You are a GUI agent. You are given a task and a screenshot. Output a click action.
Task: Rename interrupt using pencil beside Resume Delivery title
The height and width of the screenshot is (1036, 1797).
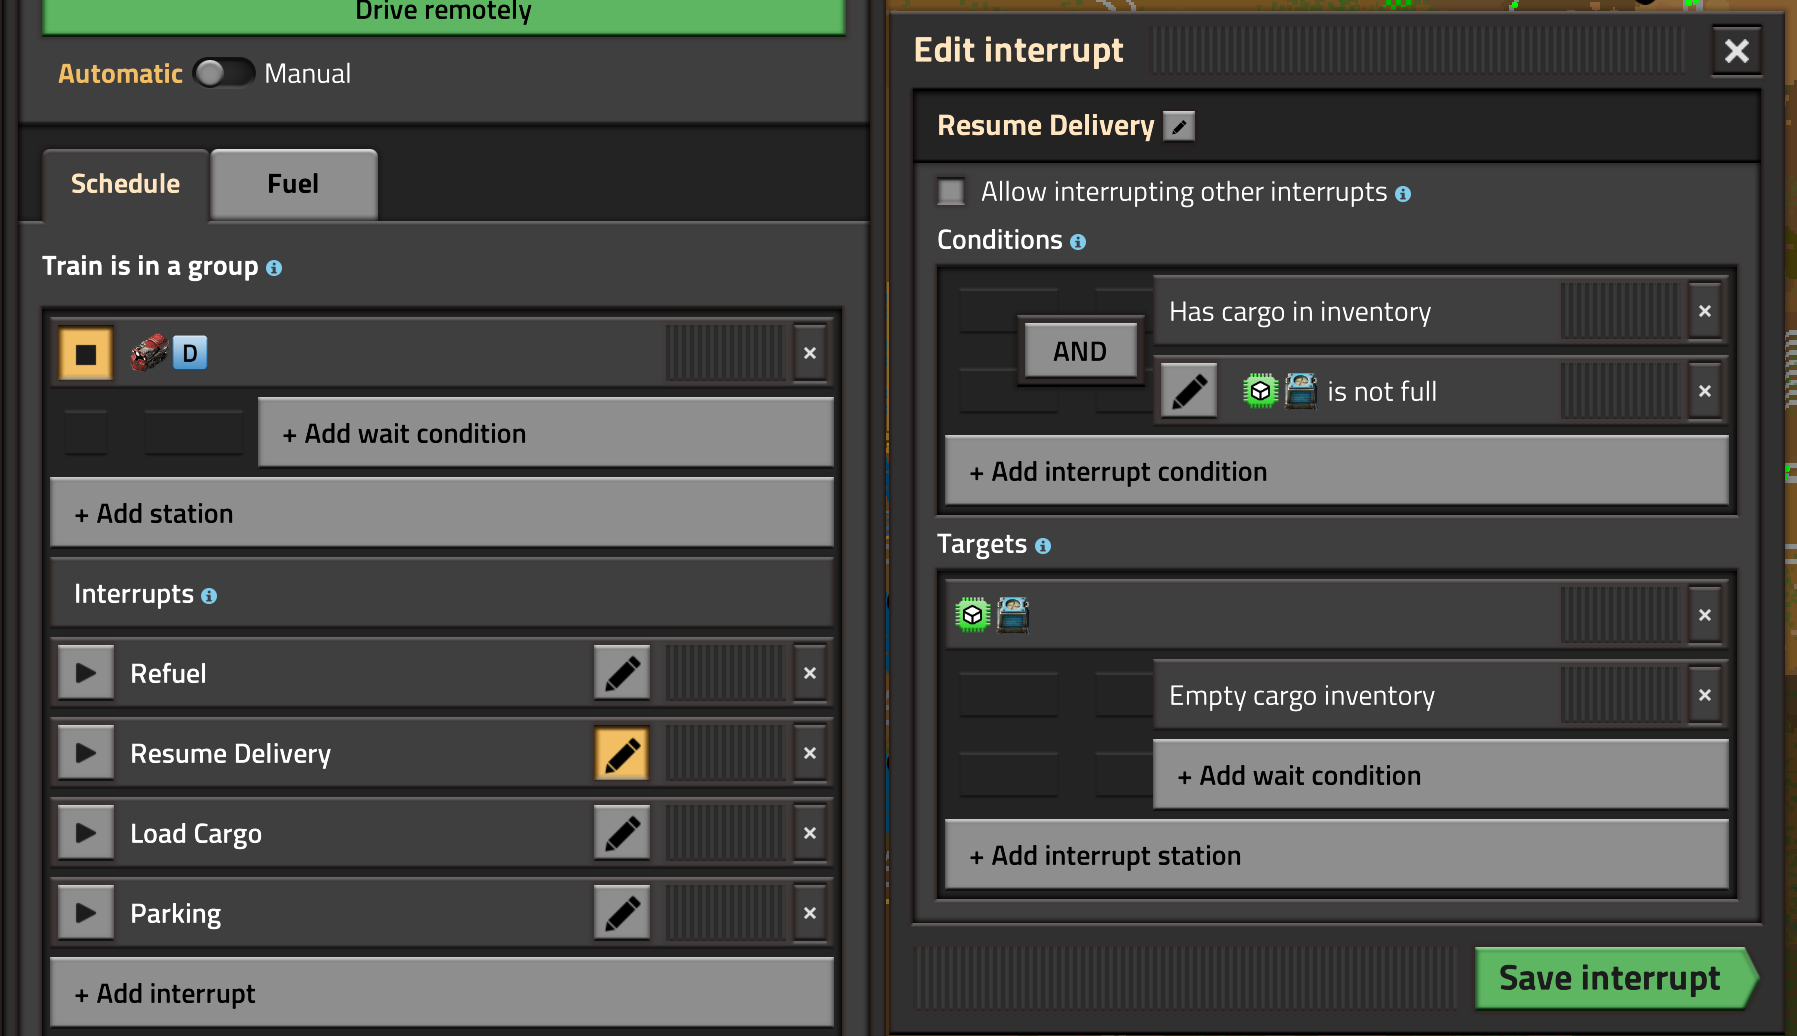[x=1179, y=127]
